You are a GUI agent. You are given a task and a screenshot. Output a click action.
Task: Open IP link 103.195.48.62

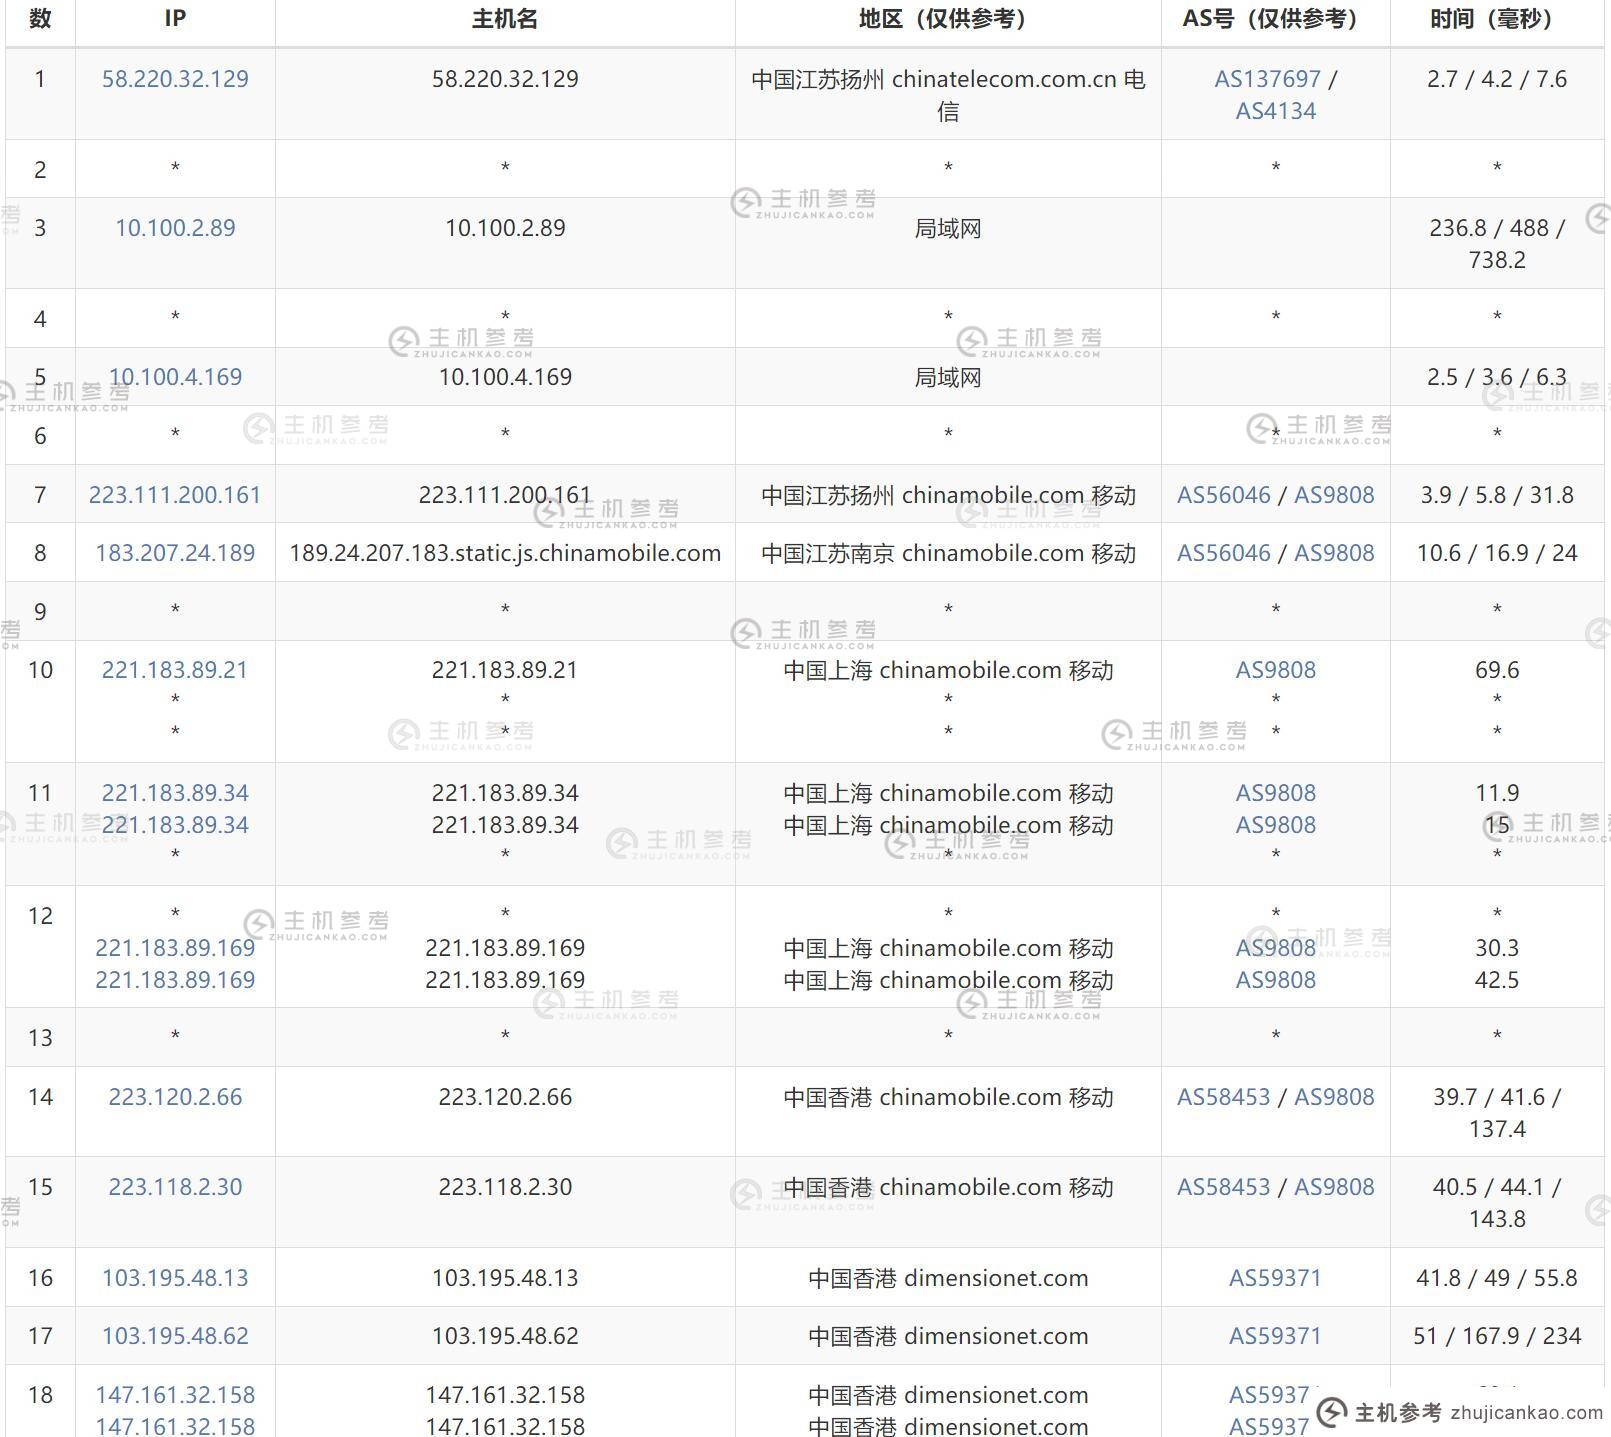pyautogui.click(x=175, y=1336)
